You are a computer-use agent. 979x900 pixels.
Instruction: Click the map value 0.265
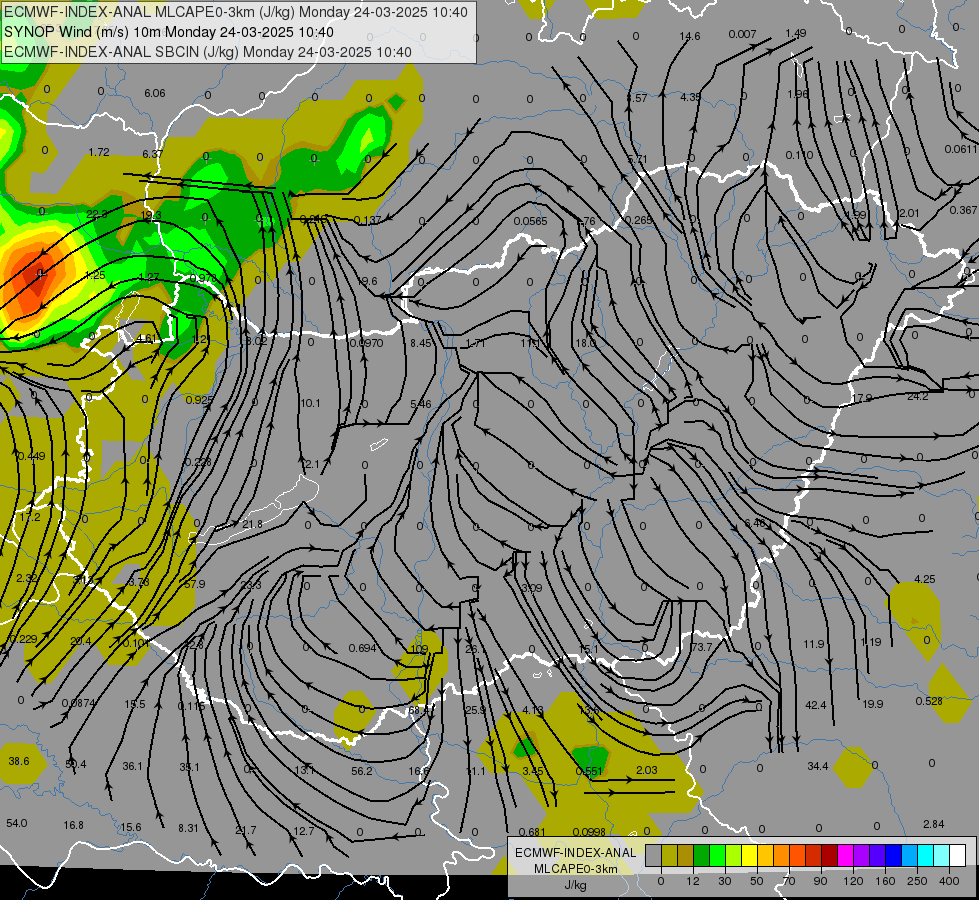[638, 220]
